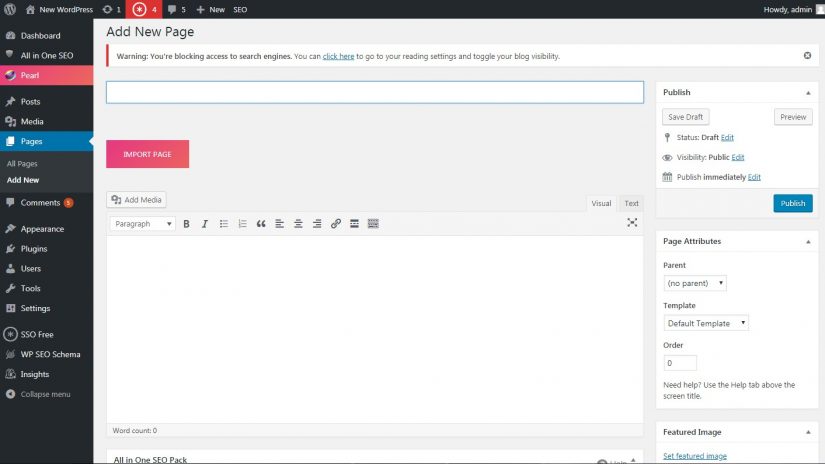
Task: Click the New content plus item
Action: coord(210,9)
